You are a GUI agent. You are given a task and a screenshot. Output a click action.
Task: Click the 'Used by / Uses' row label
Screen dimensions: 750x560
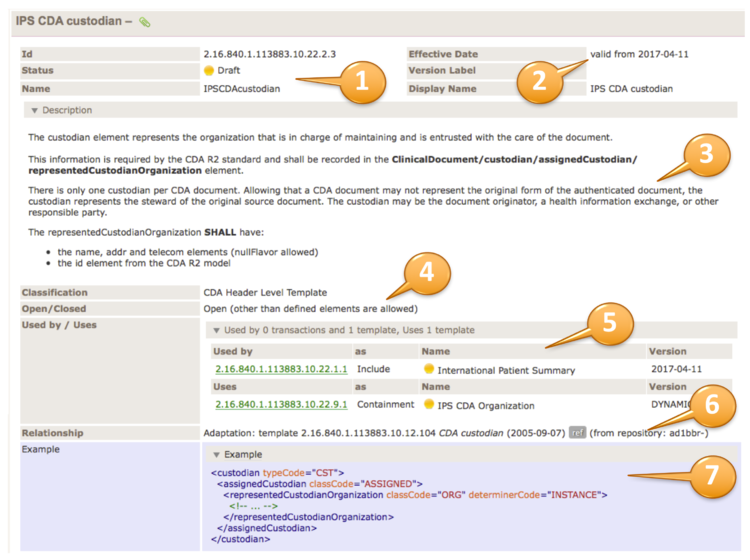point(59,325)
